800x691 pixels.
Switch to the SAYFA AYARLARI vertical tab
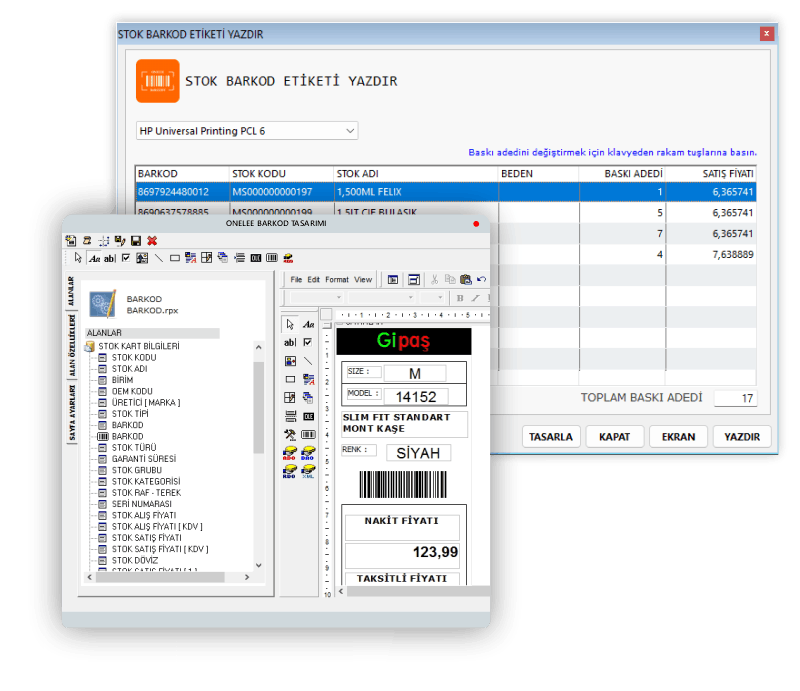coord(72,413)
